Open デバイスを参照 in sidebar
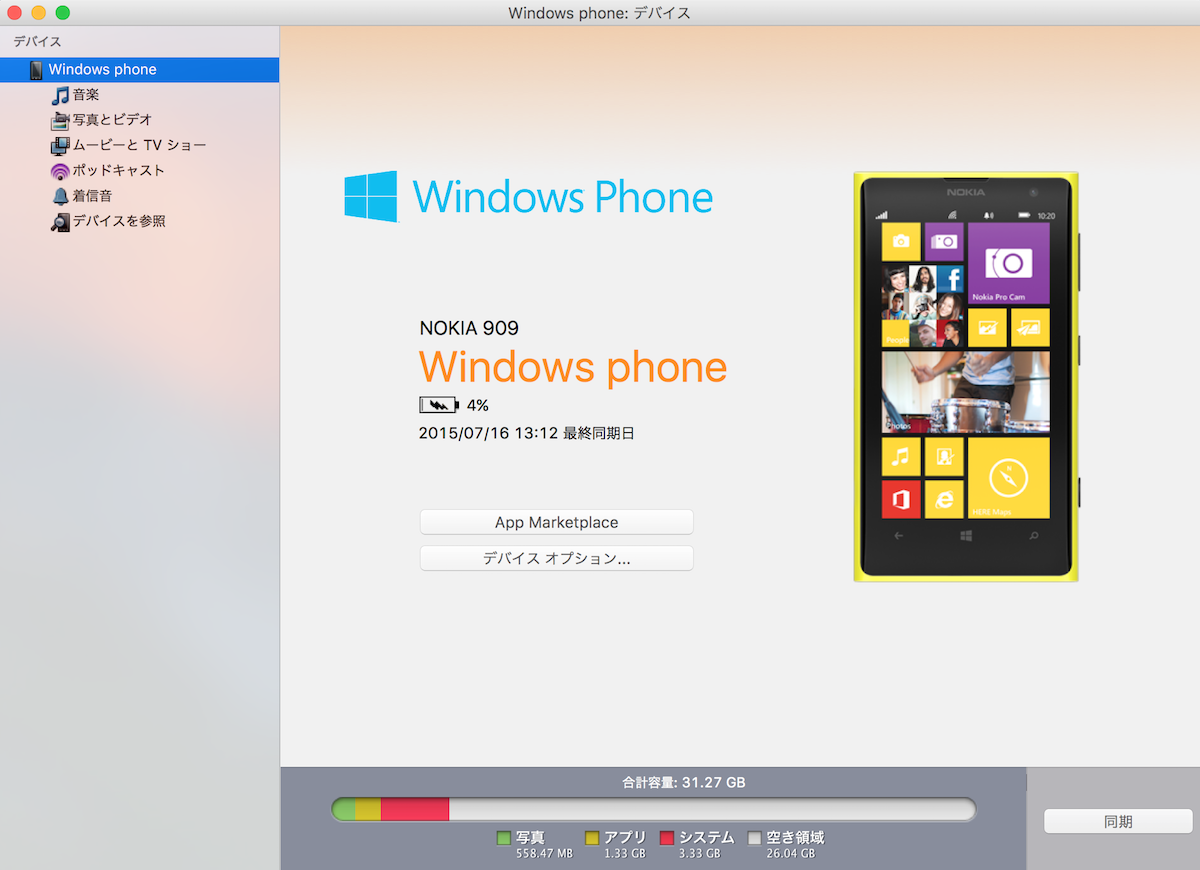The width and height of the screenshot is (1200, 870). [x=119, y=221]
